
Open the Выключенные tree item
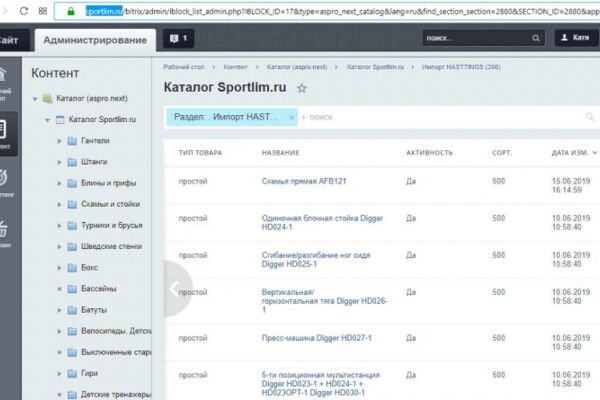tap(116, 352)
